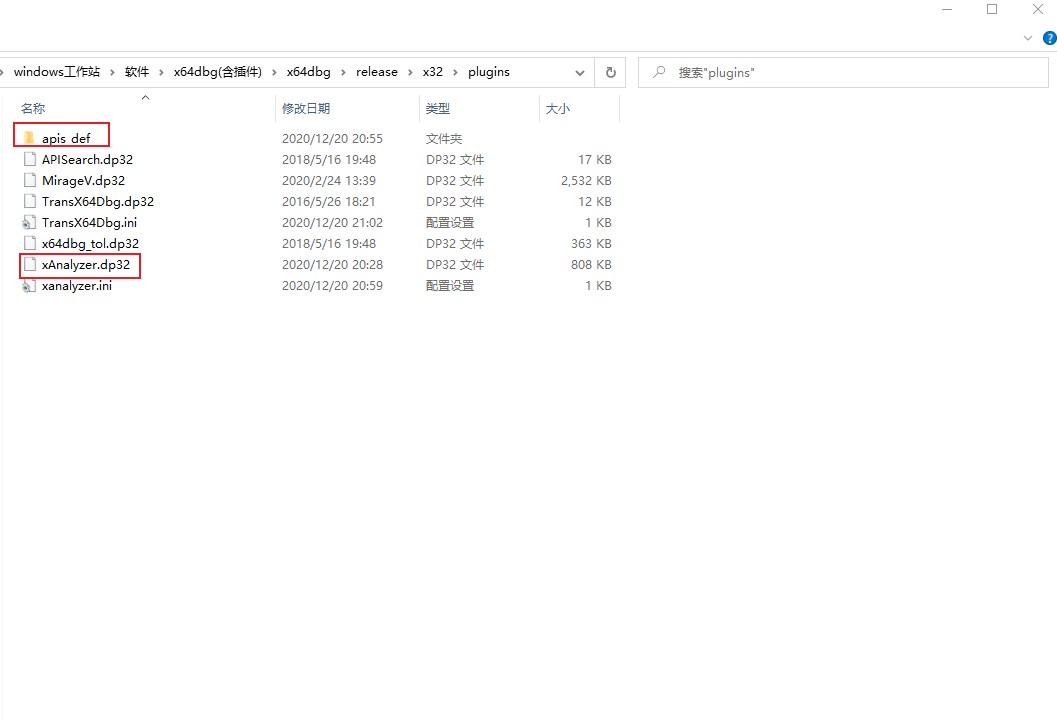1057x720 pixels.
Task: Open the blue Help icon
Action: pyautogui.click(x=1050, y=38)
